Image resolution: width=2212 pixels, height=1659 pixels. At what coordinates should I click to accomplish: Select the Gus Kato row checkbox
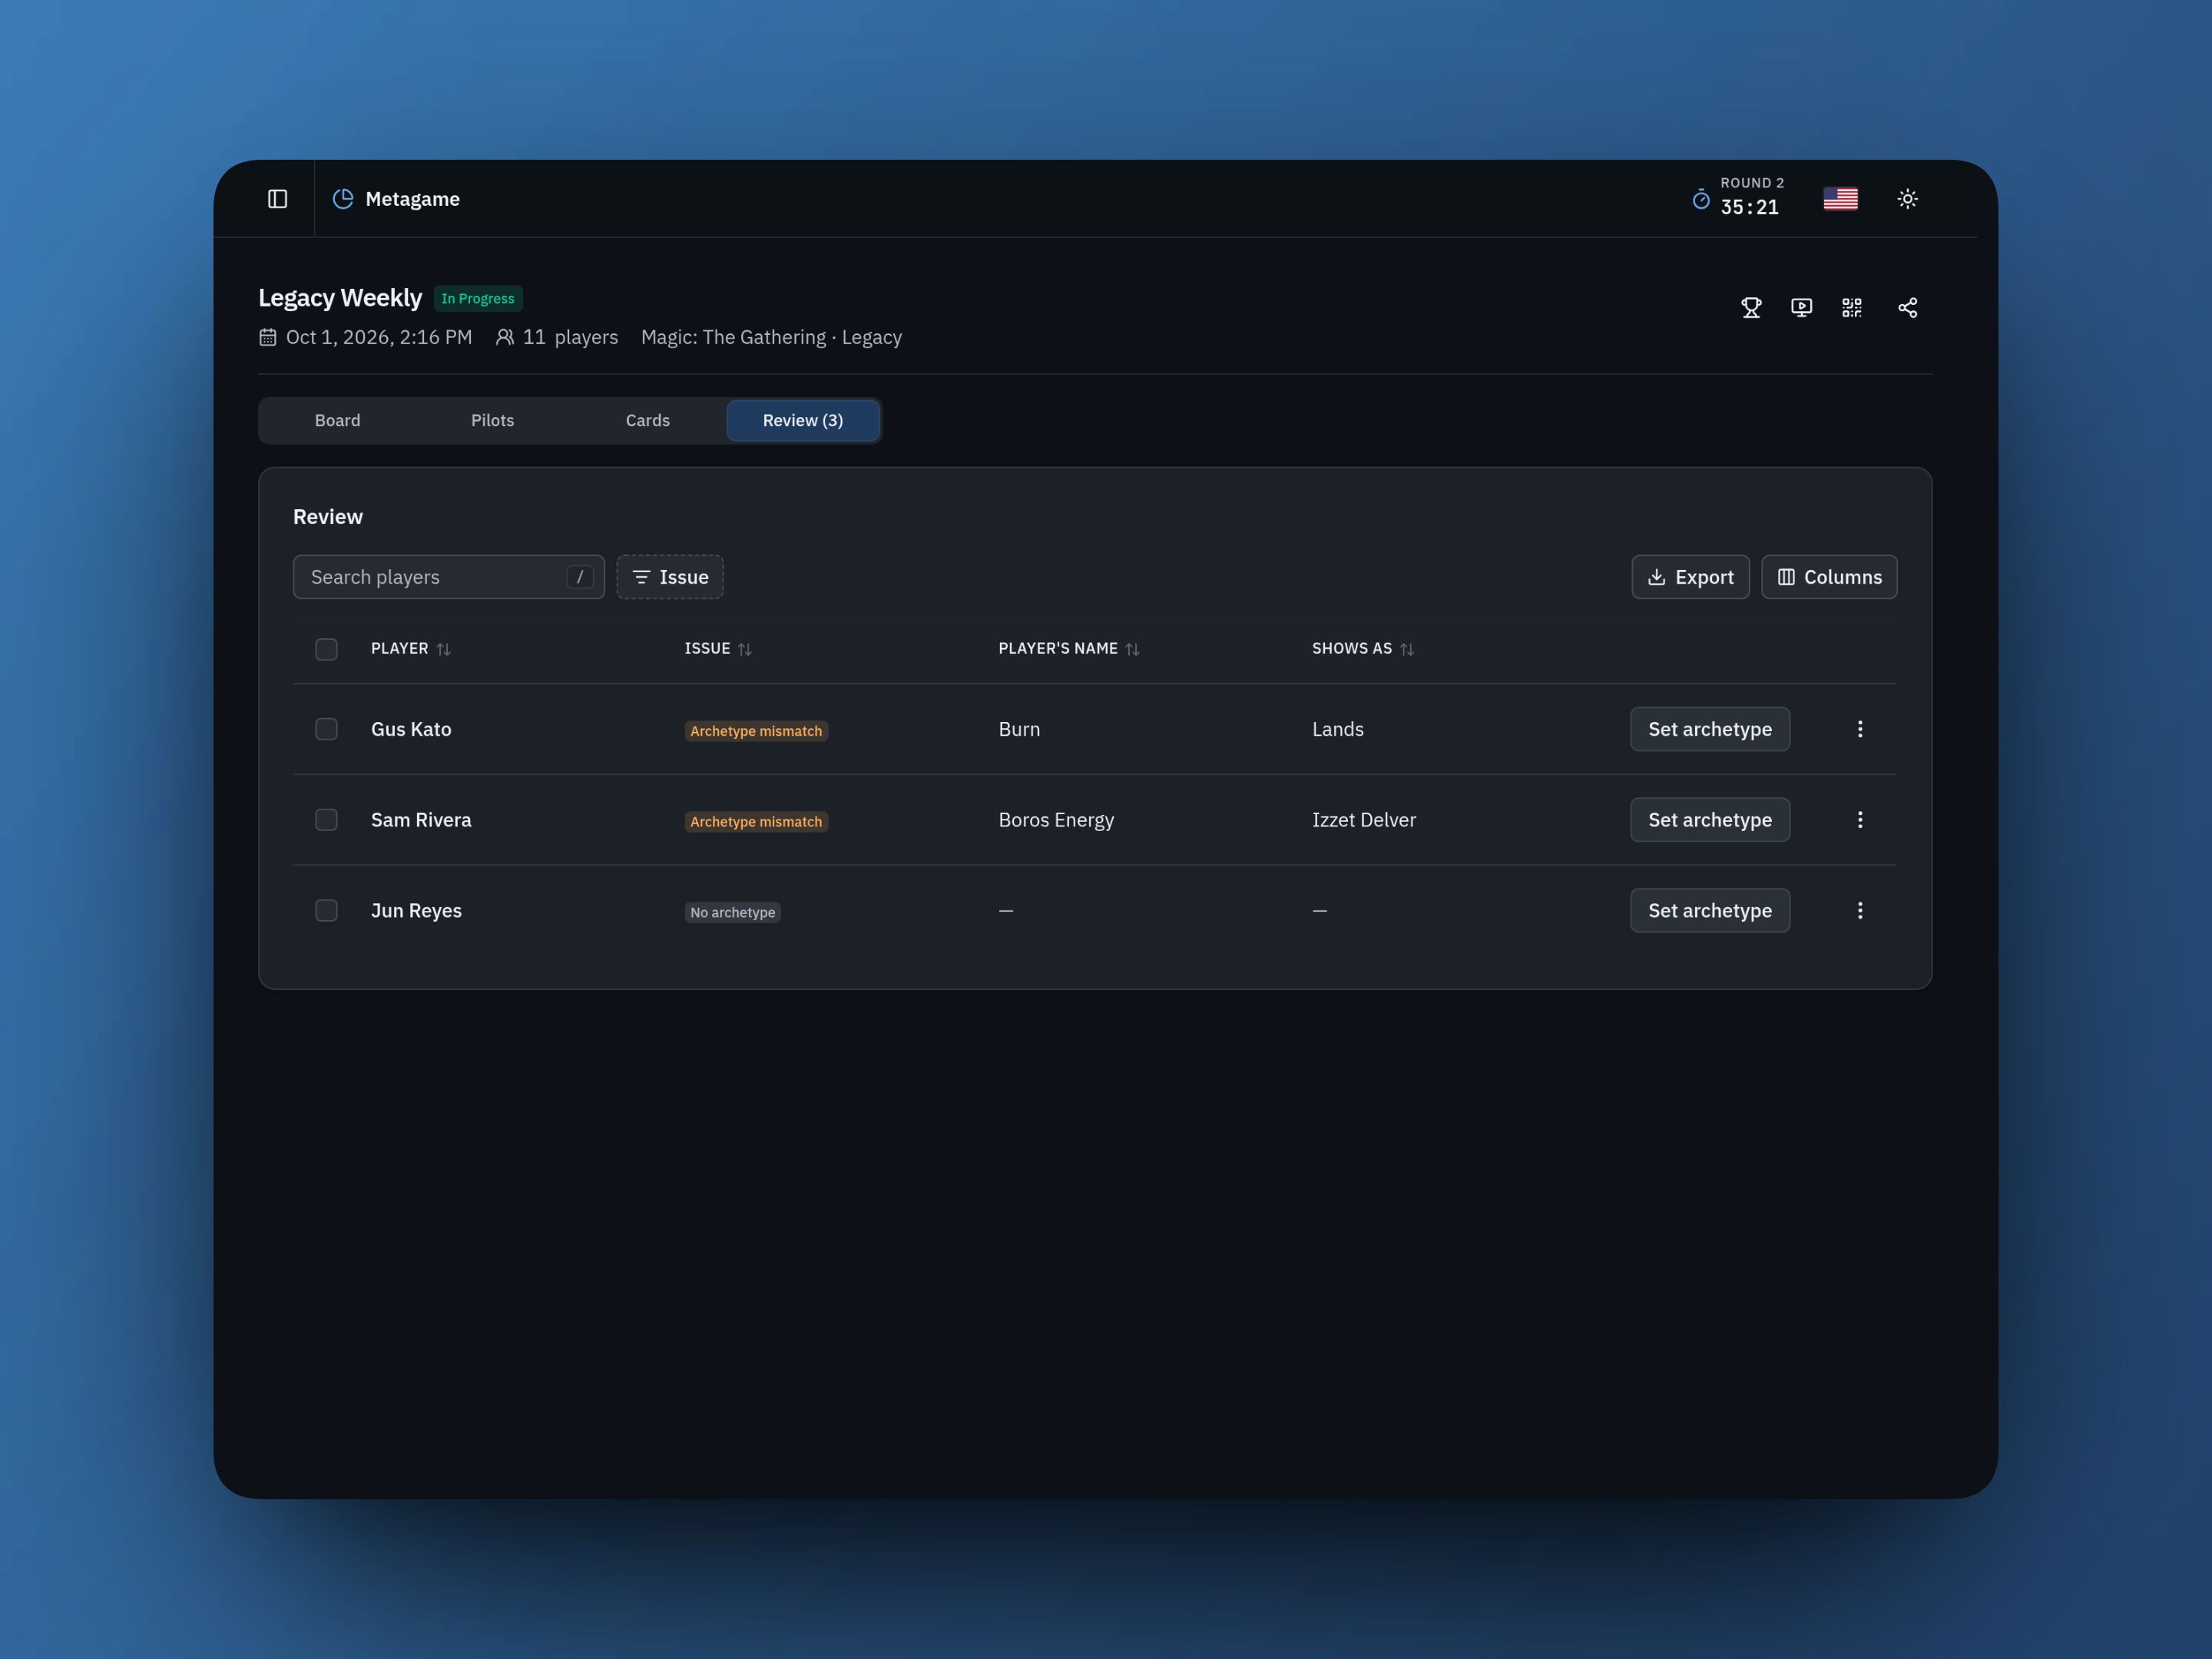(326, 729)
